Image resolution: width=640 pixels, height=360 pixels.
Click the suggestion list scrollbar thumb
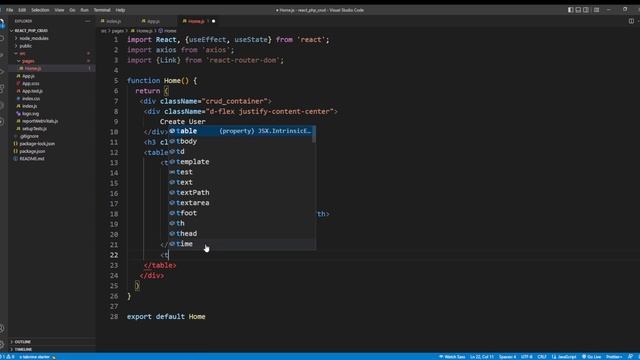point(314,134)
